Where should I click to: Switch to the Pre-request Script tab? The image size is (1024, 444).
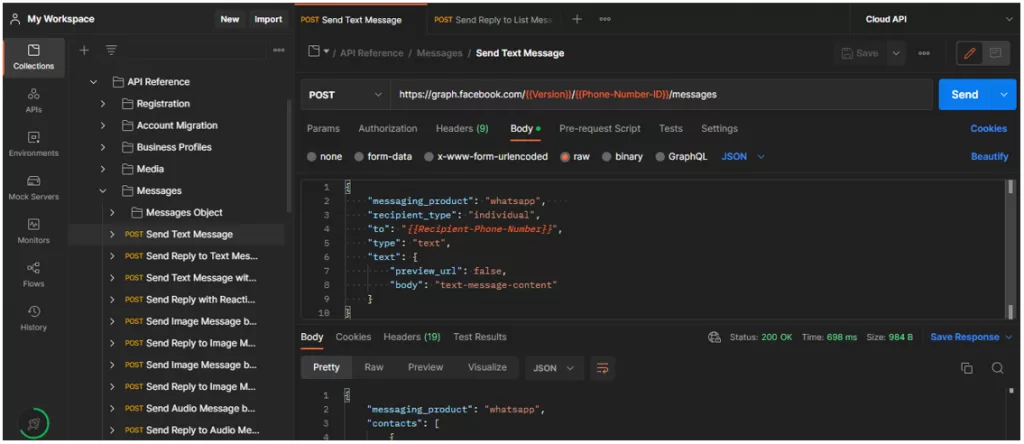pos(600,129)
